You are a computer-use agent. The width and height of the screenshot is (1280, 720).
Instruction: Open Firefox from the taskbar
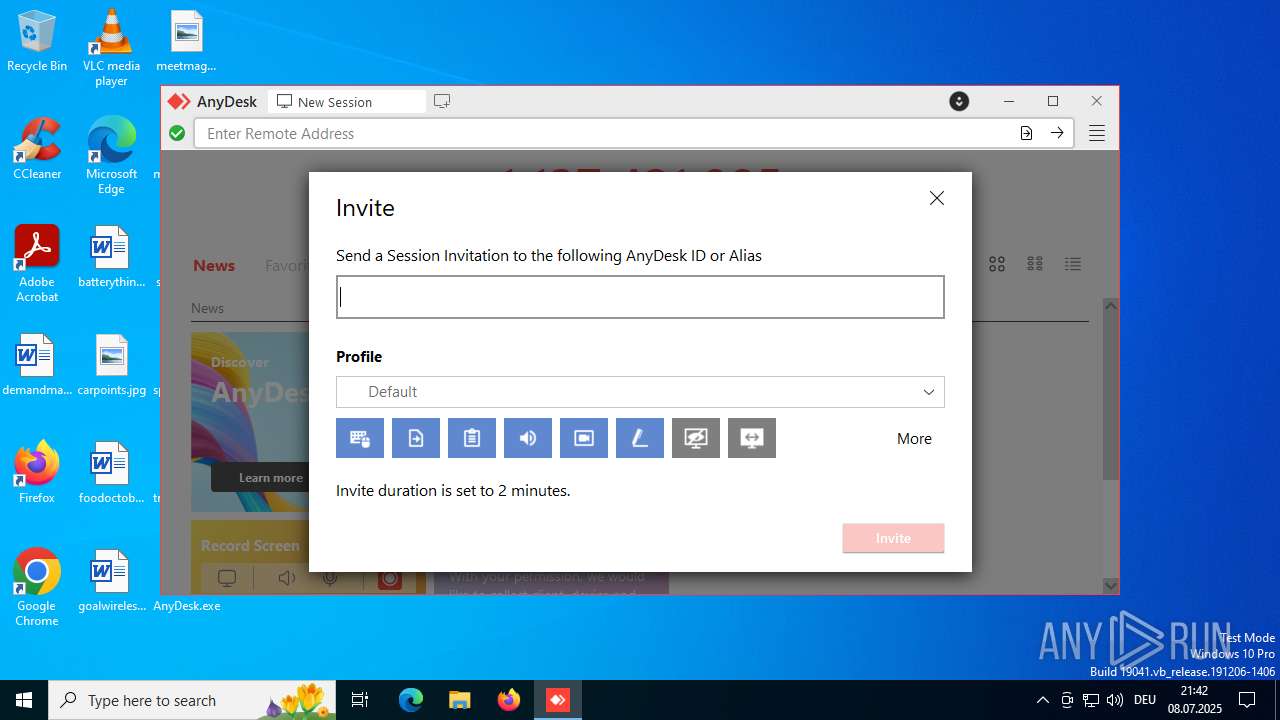[x=509, y=700]
